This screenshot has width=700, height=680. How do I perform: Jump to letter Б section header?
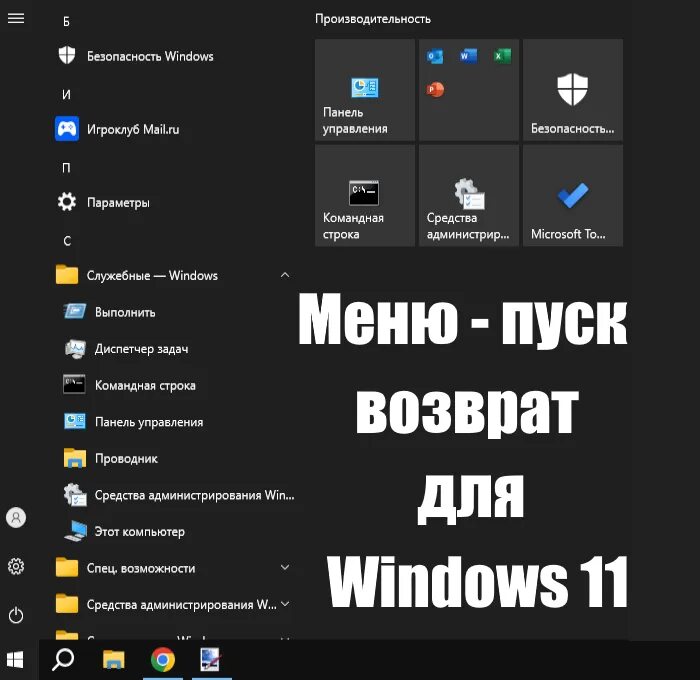click(66, 21)
